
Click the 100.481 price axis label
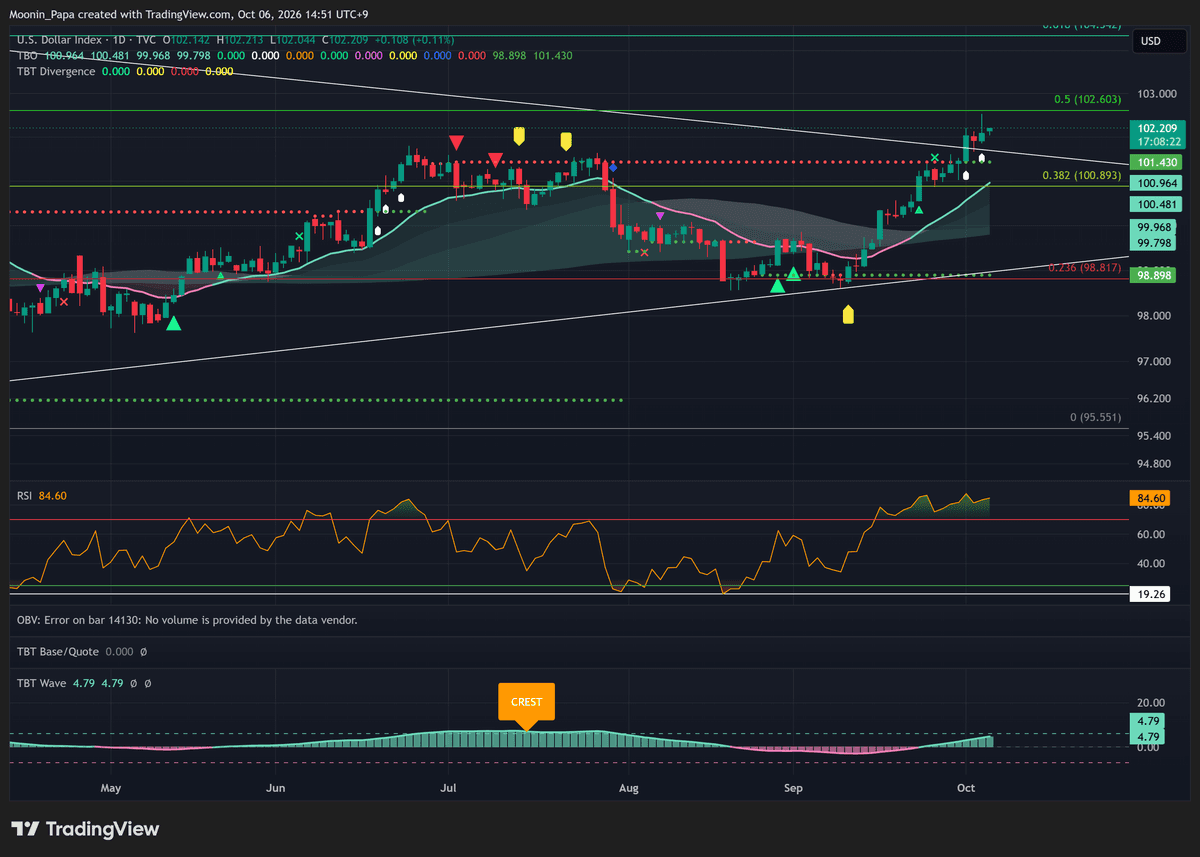[1155, 204]
